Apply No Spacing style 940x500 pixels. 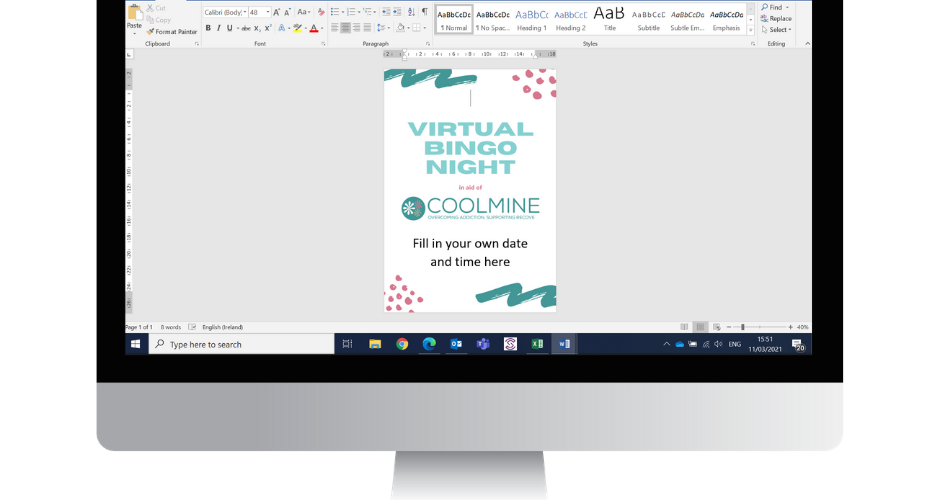point(493,20)
